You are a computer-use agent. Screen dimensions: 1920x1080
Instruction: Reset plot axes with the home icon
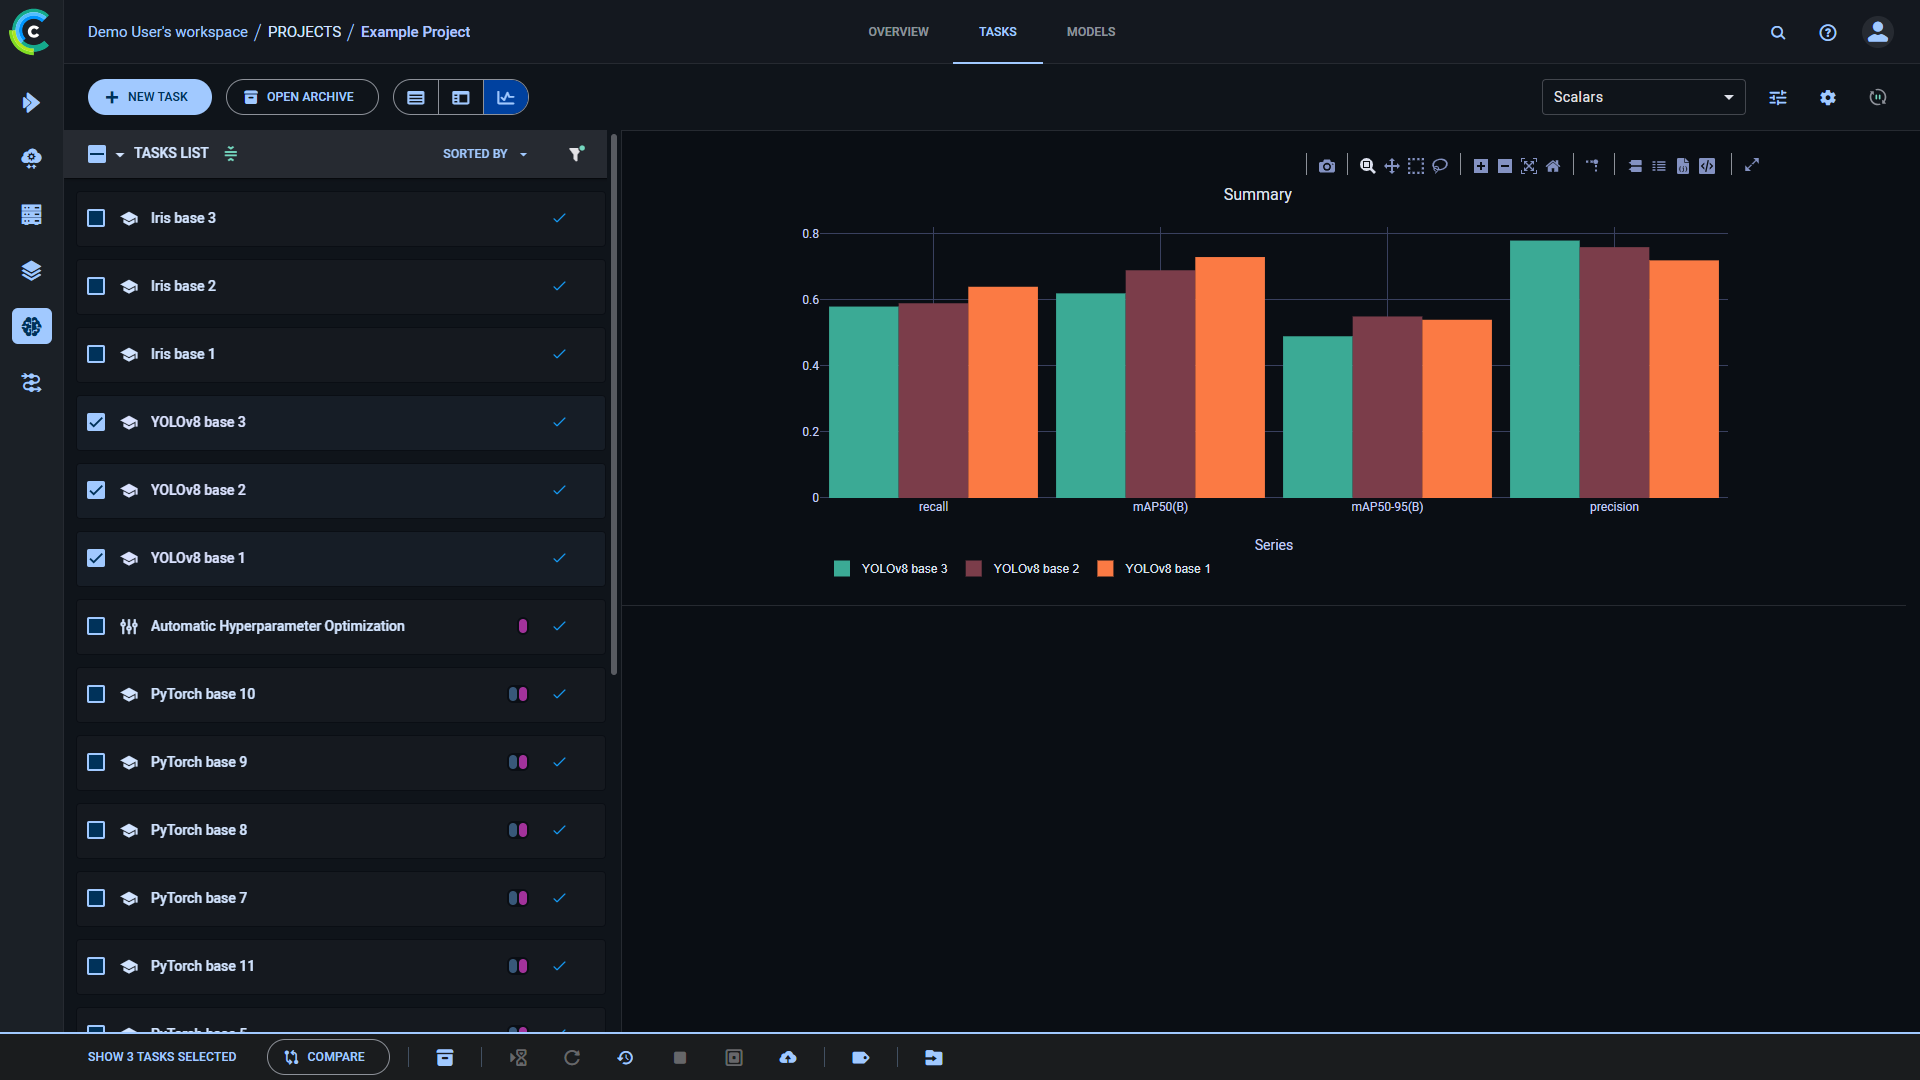tap(1553, 166)
